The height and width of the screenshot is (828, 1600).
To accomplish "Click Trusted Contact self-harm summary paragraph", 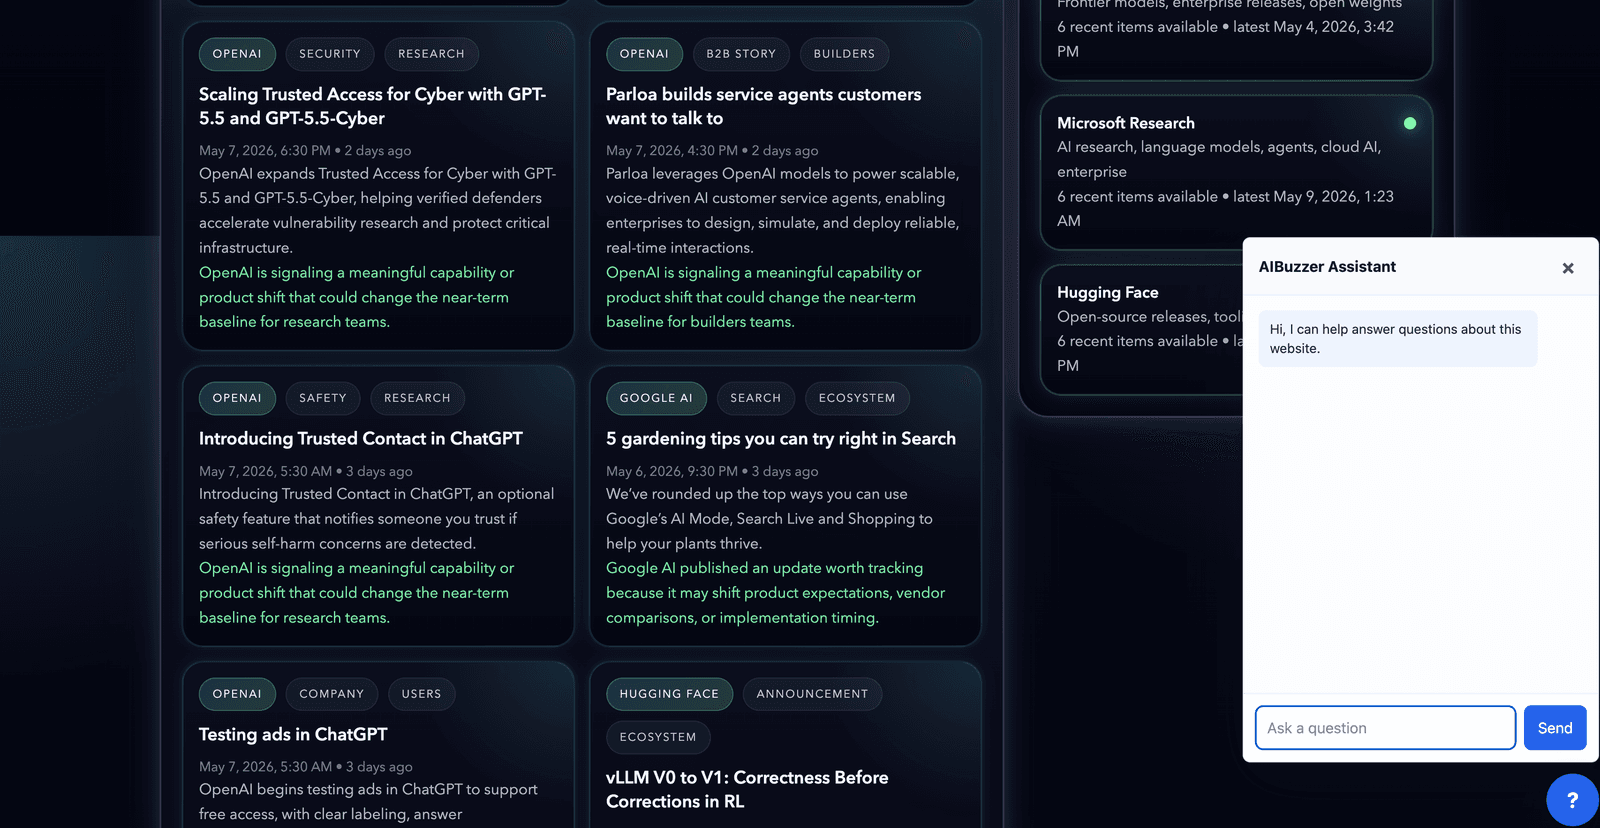I will 376,519.
